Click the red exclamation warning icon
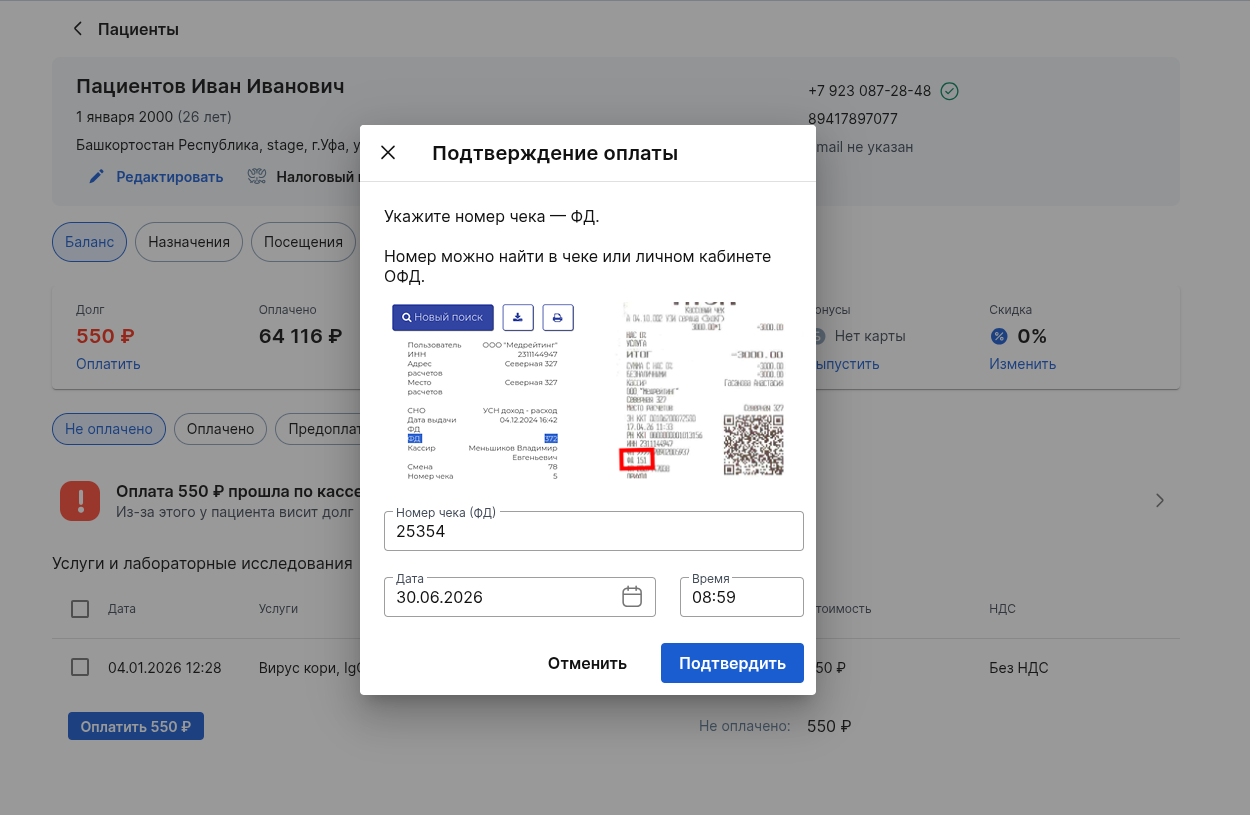Screen dimensions: 1250x815 click(80, 500)
